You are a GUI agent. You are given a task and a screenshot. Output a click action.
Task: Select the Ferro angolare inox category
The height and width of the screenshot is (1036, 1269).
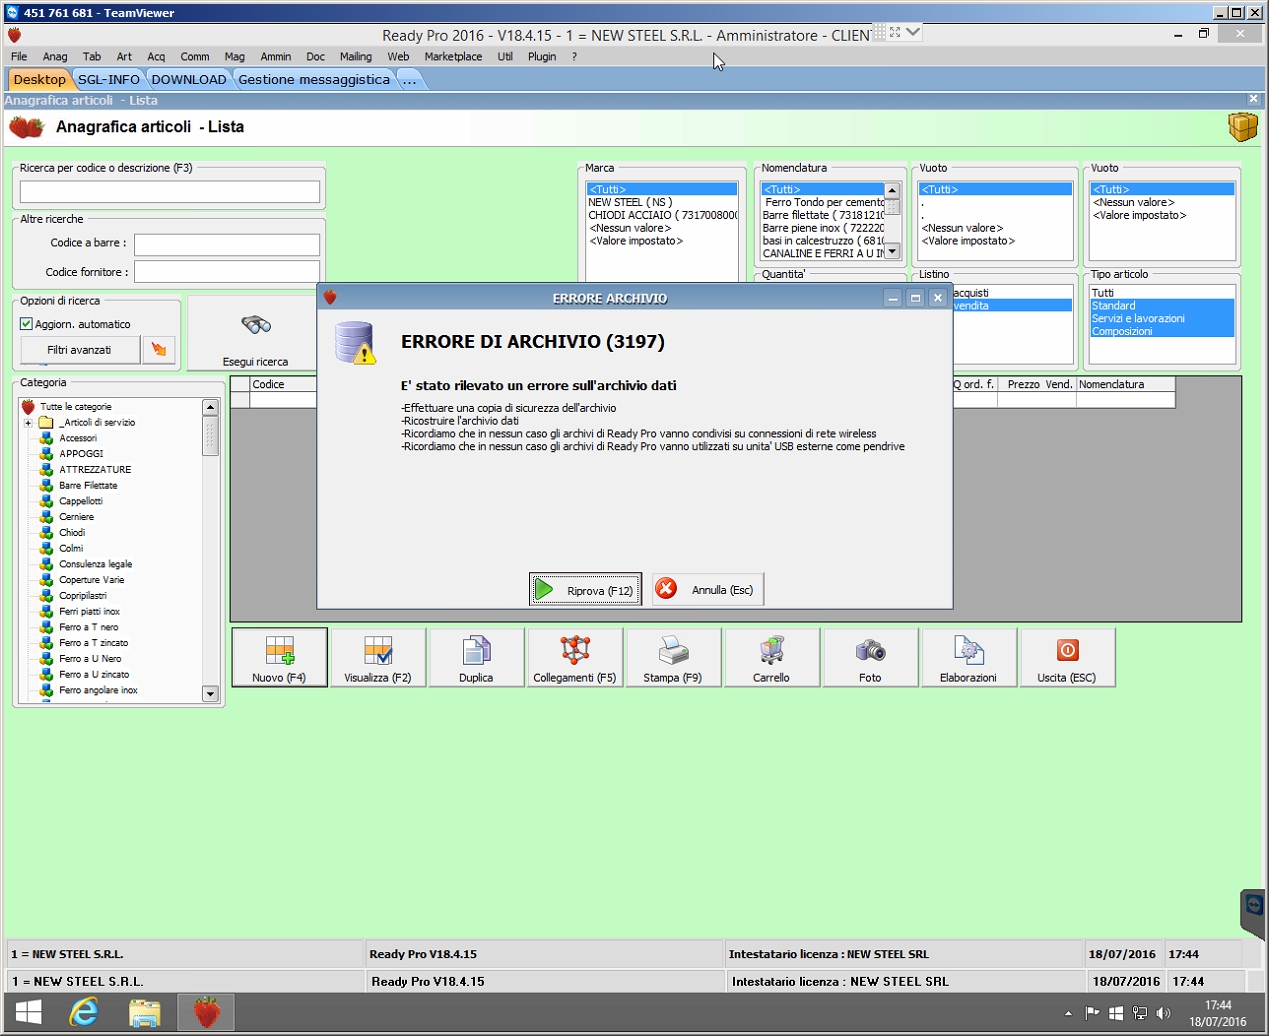[x=98, y=690]
